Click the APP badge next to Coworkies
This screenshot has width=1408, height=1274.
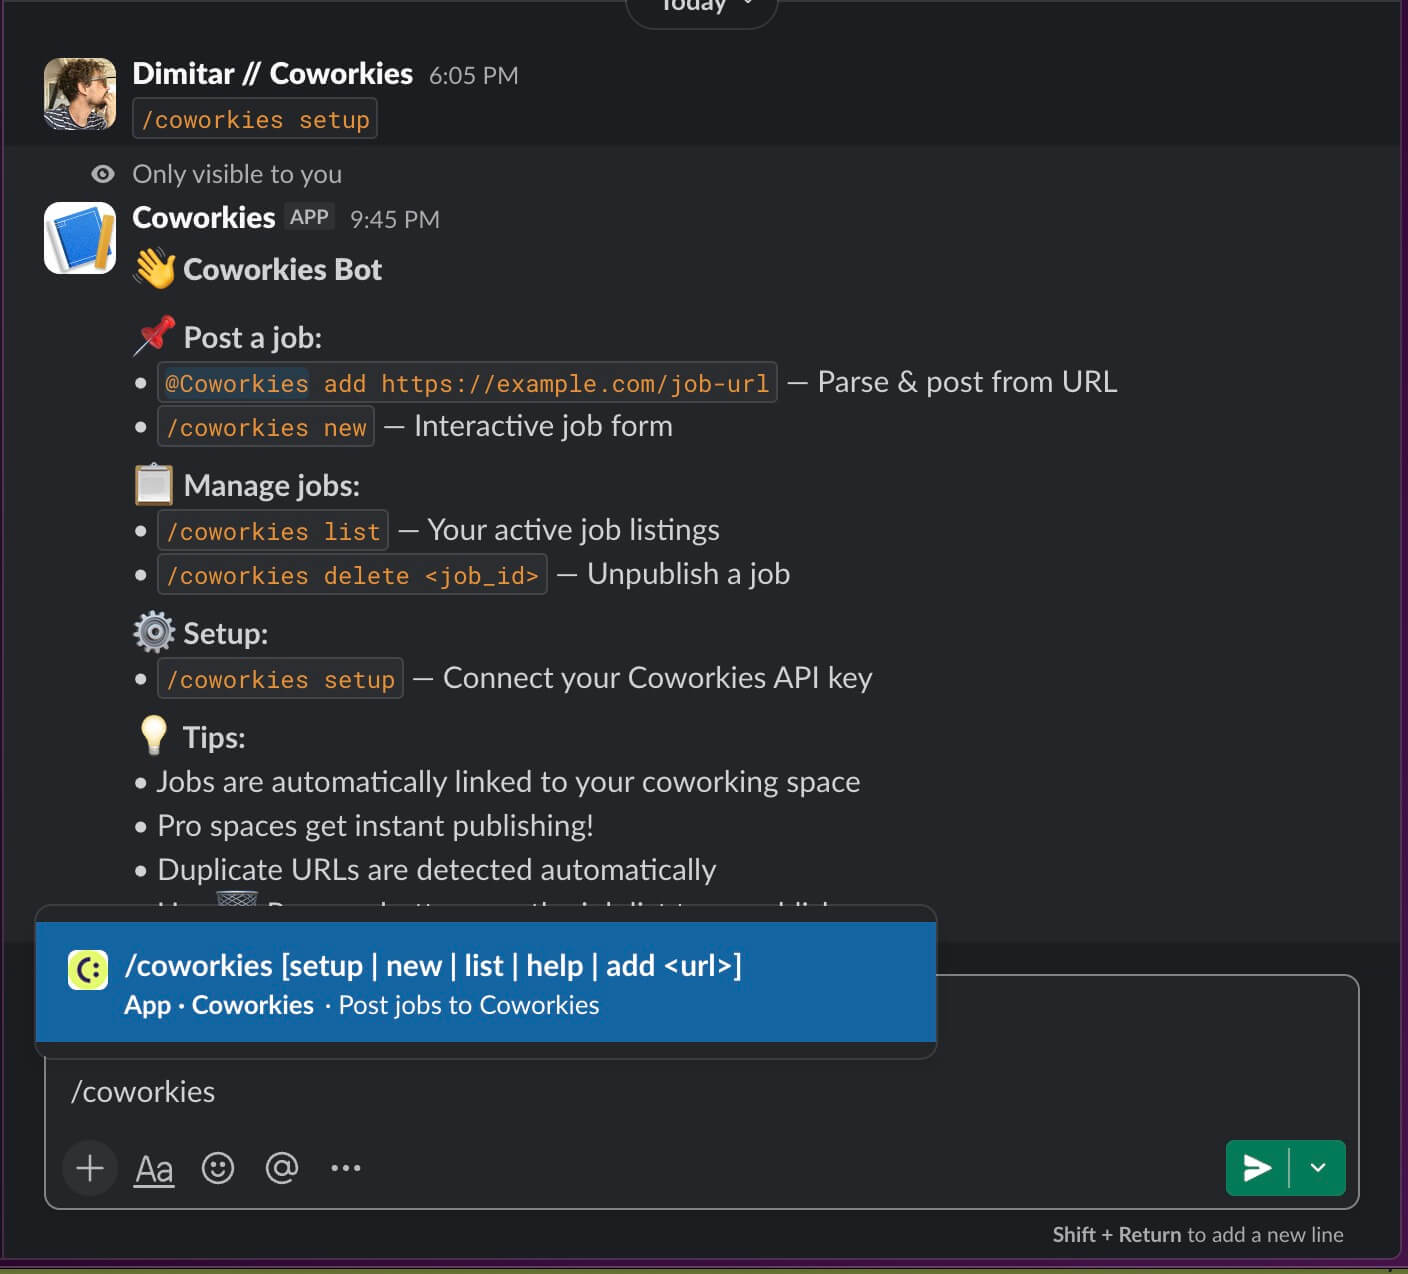[x=309, y=217]
